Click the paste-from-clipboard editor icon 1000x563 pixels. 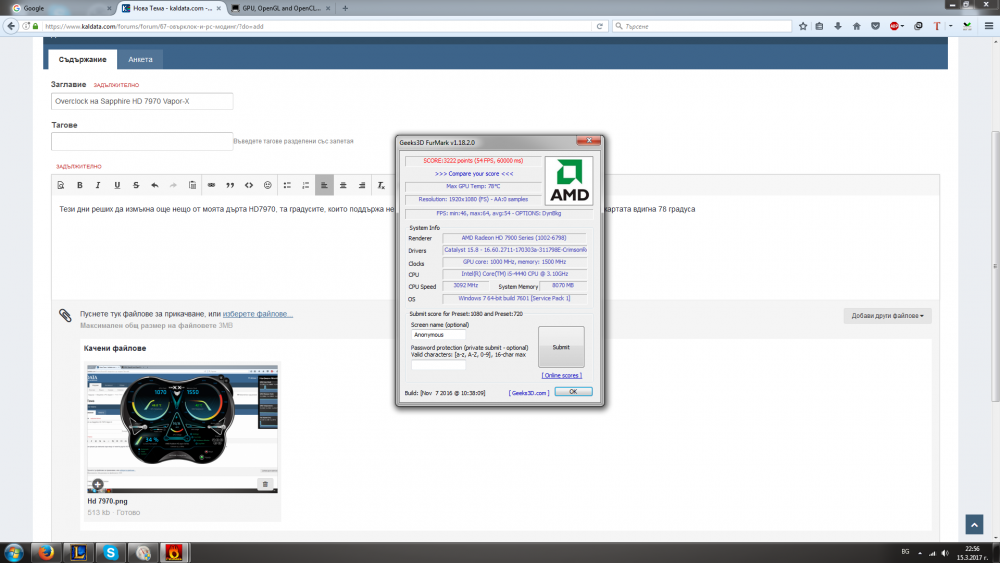click(x=192, y=186)
